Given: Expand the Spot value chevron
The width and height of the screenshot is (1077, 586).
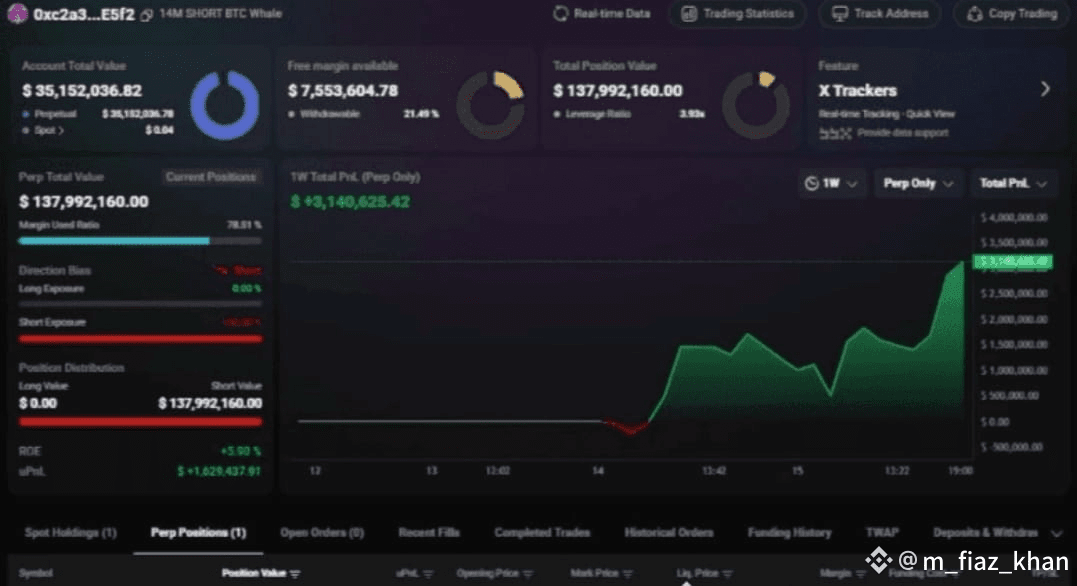Looking at the screenshot, I should [60, 131].
